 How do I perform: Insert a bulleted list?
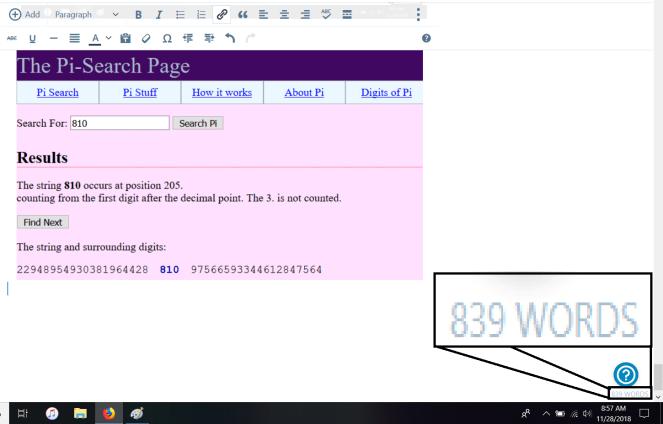(180, 15)
